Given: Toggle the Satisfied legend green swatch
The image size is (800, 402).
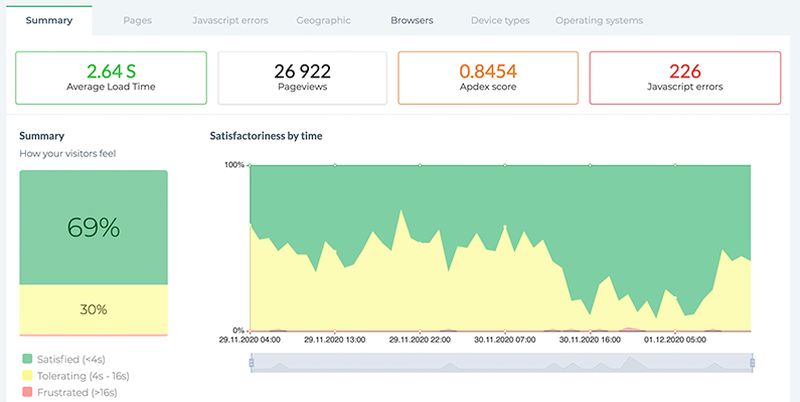Looking at the screenshot, I should (x=27, y=359).
